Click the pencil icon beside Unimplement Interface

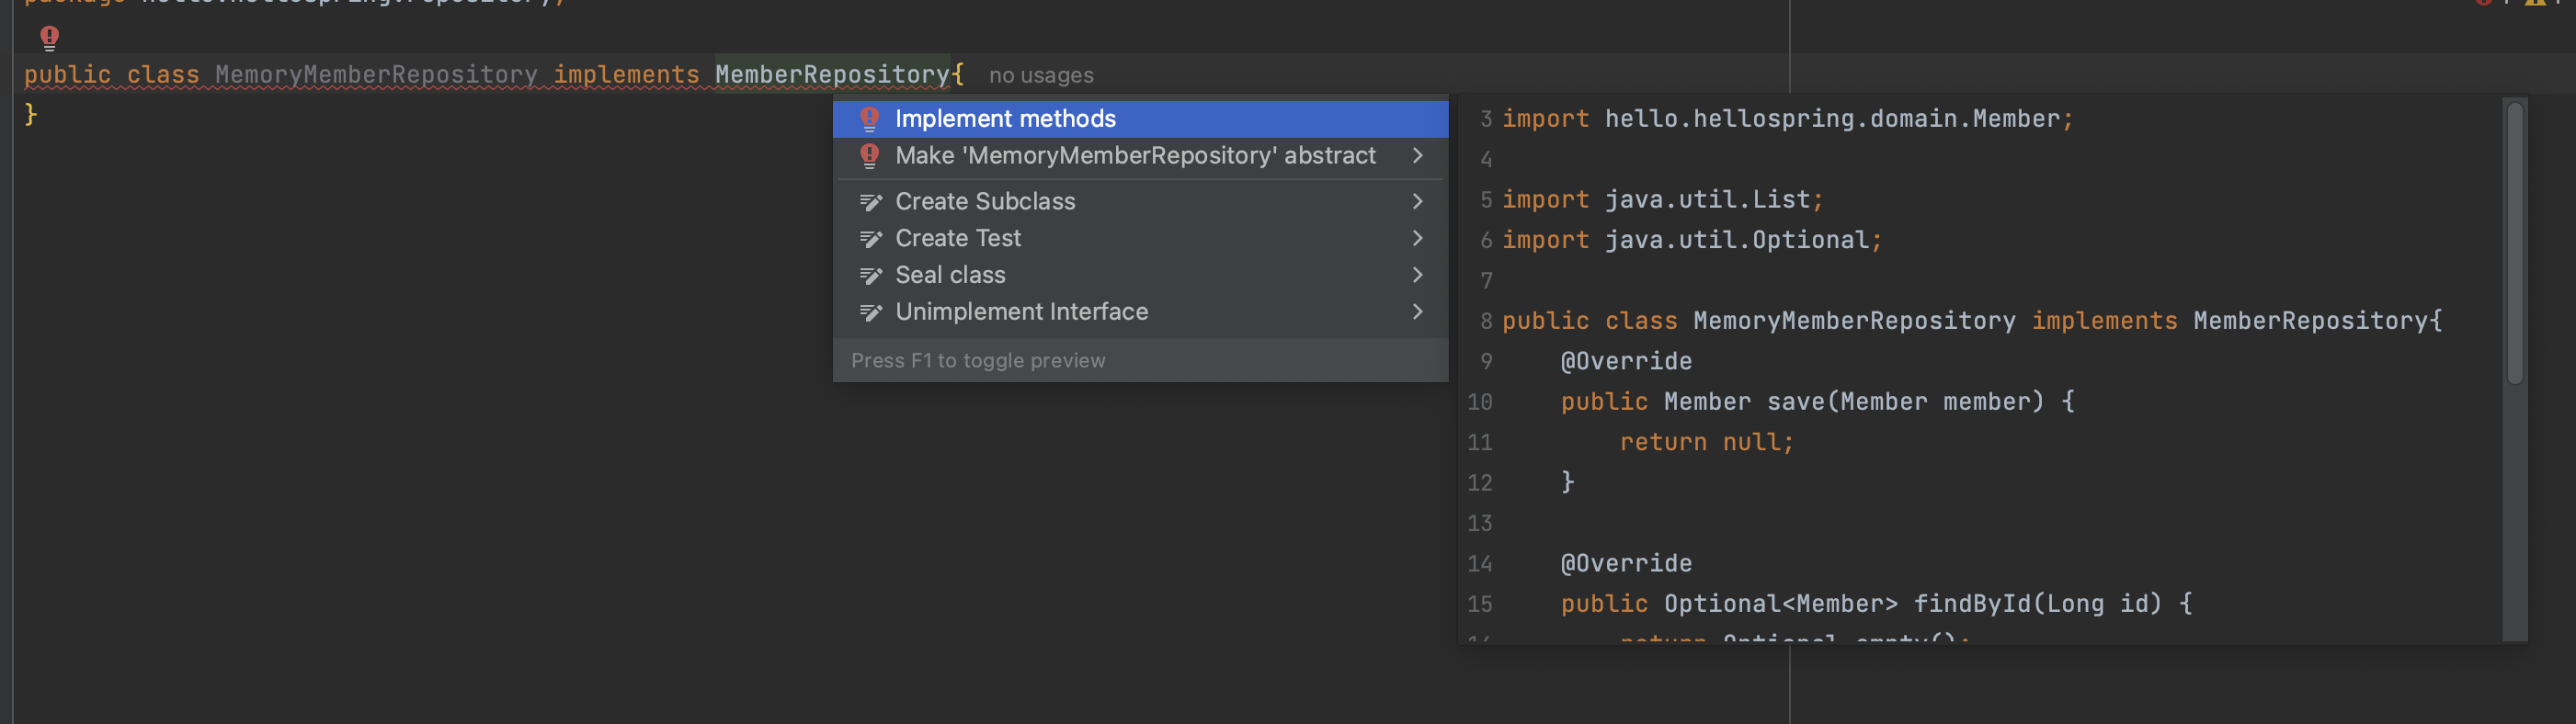coord(870,313)
